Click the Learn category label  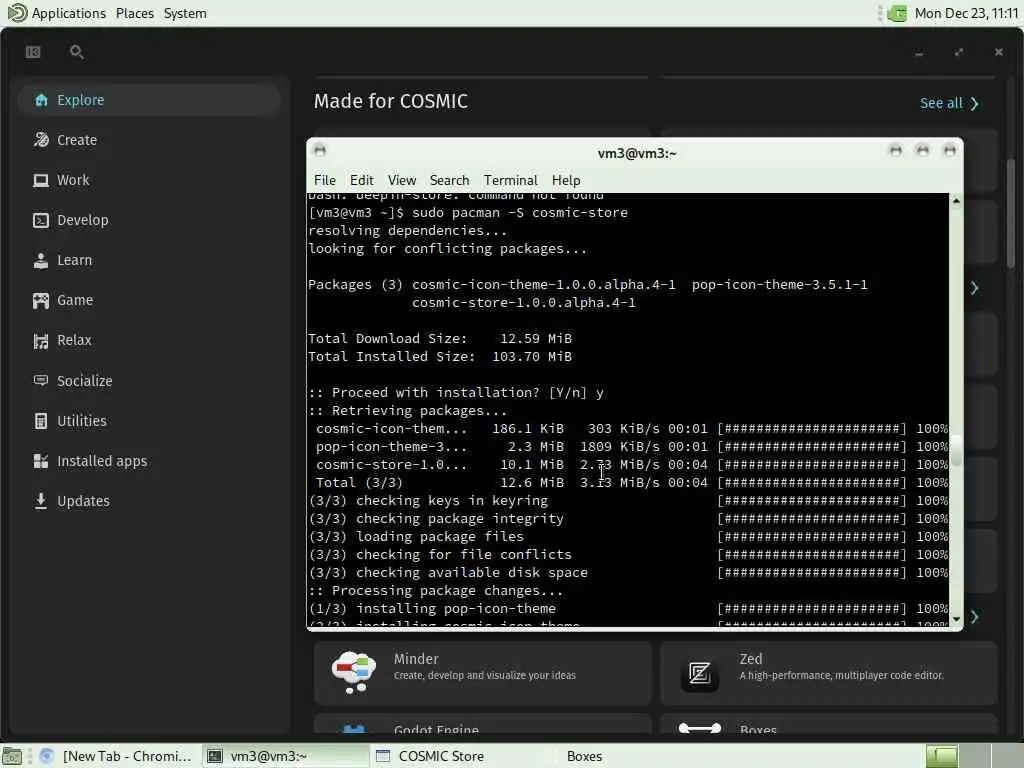point(74,261)
